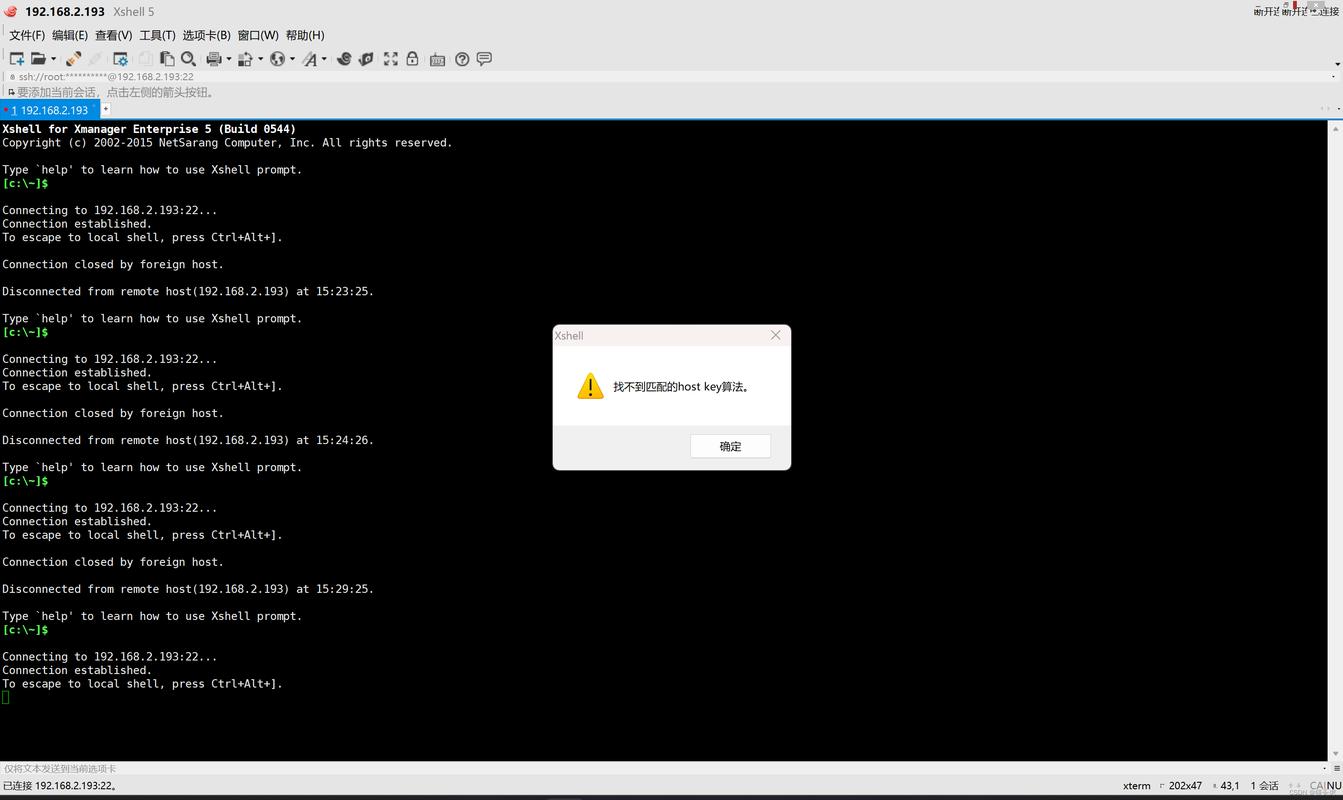Open the compose bar hamburger menu
The width and height of the screenshot is (1343, 800).
tap(1337, 768)
